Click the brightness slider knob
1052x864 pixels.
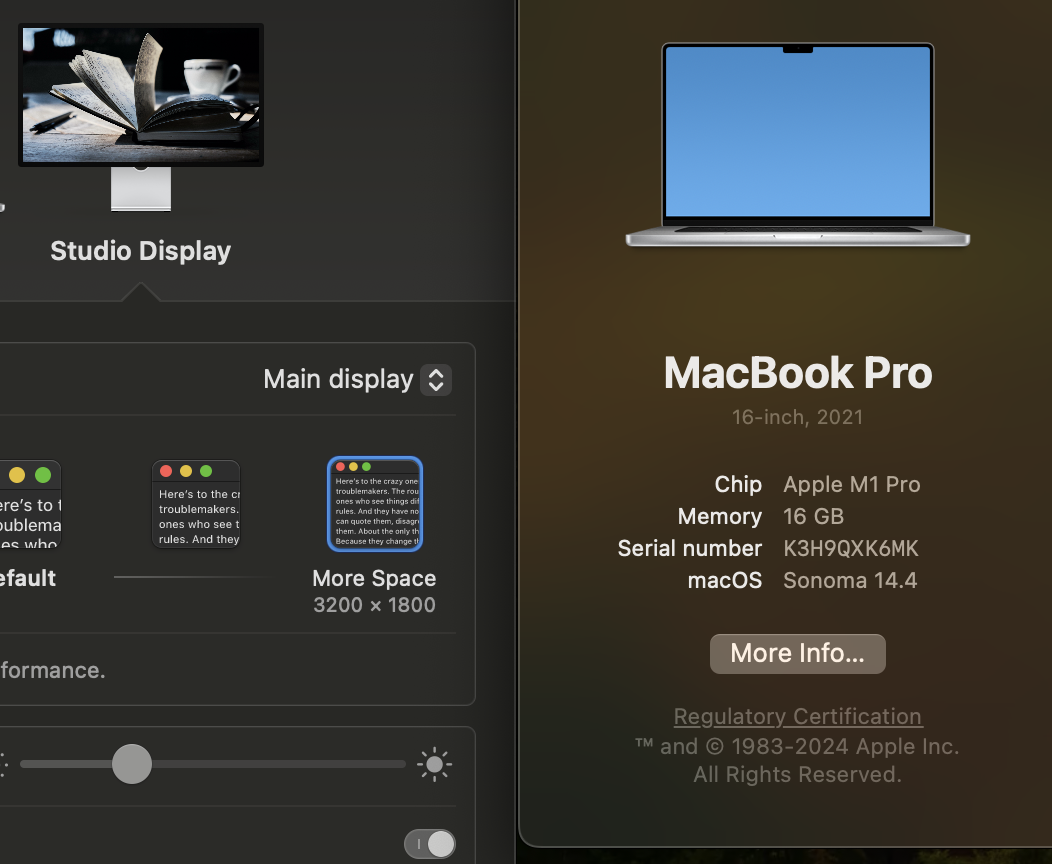[132, 764]
